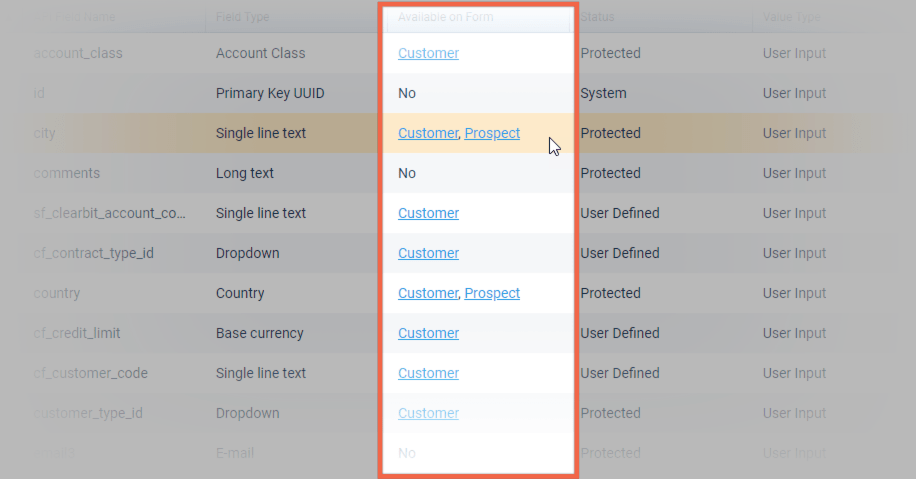Screen dimensions: 916x479
Task: Open the Prospect link in city row
Action: [492, 133]
